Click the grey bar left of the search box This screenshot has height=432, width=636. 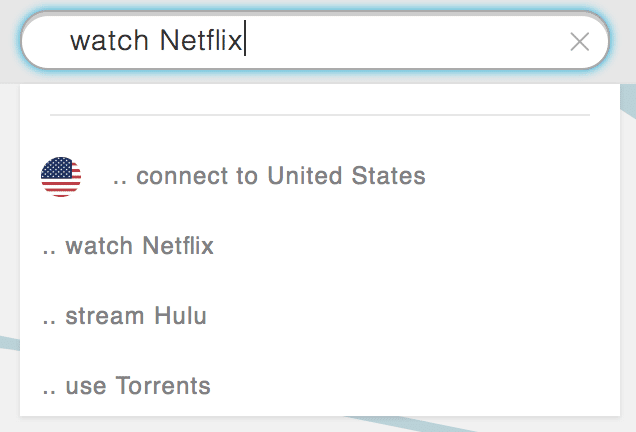click(10, 41)
